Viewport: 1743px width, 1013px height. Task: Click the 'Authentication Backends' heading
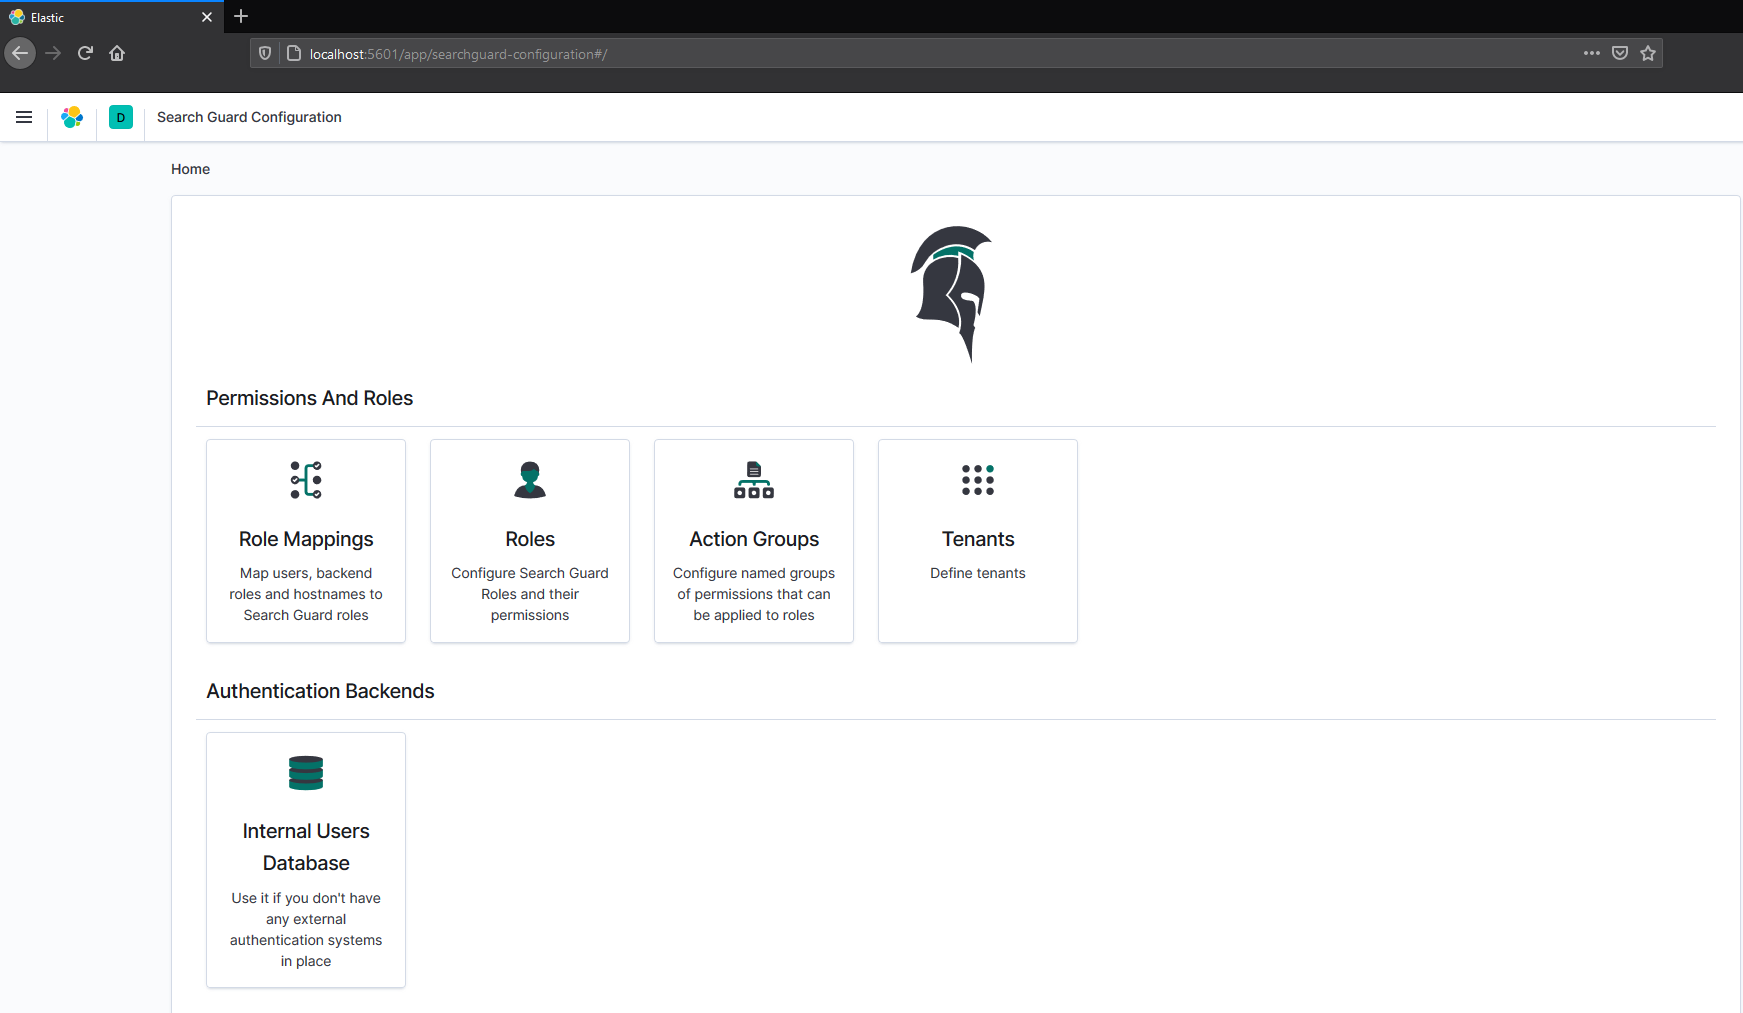pyautogui.click(x=320, y=691)
